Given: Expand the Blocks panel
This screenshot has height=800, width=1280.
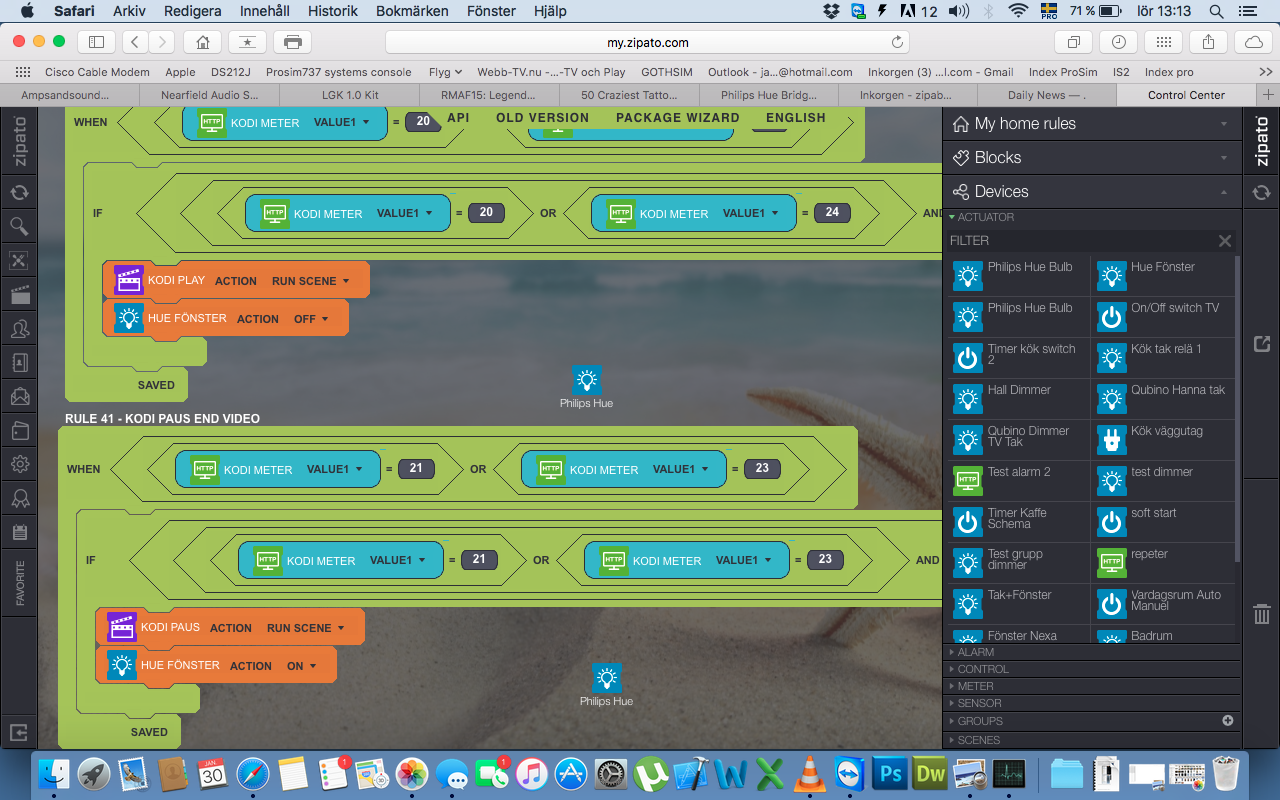Looking at the screenshot, I should [1091, 157].
